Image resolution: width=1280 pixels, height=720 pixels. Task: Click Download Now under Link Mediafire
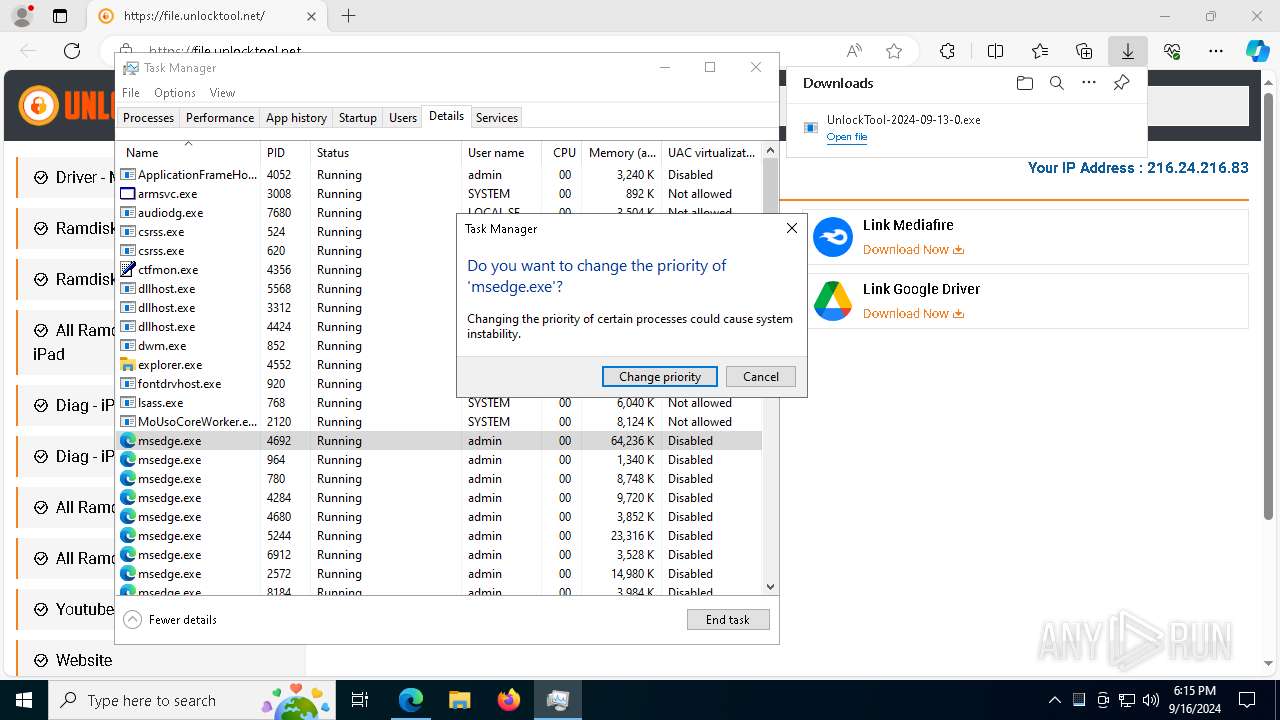tap(913, 250)
